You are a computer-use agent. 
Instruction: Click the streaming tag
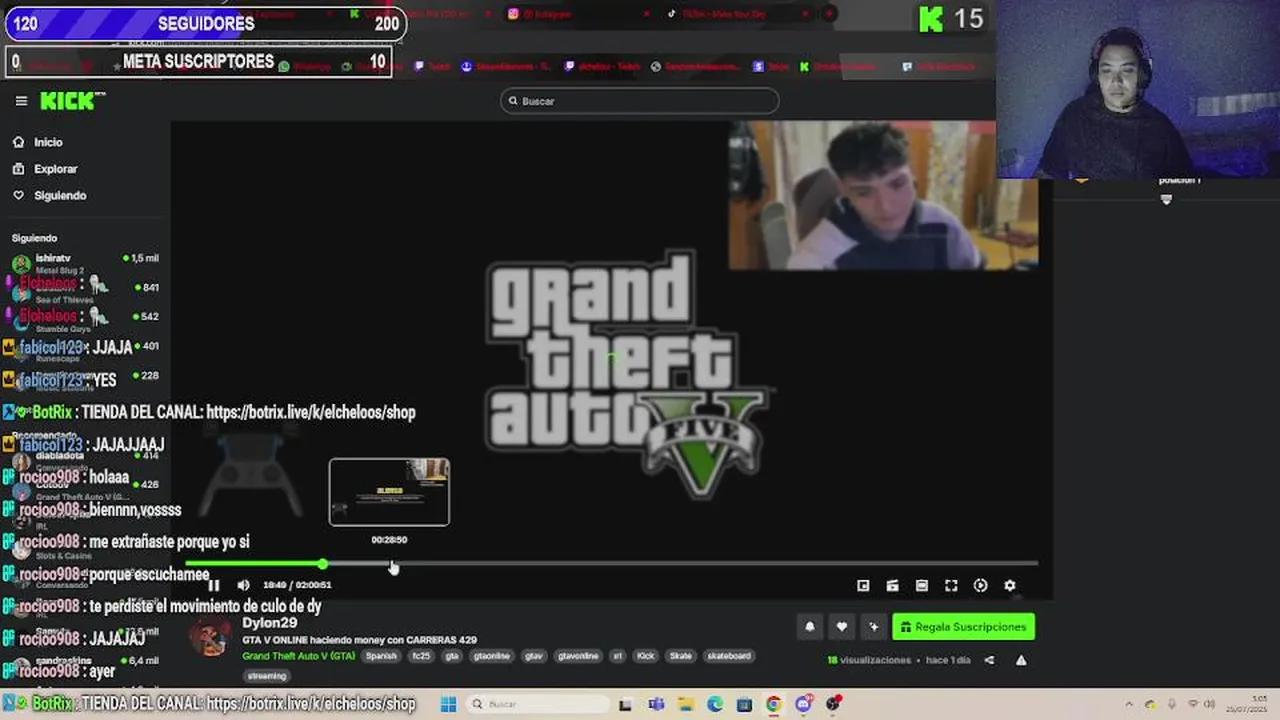coord(267,676)
